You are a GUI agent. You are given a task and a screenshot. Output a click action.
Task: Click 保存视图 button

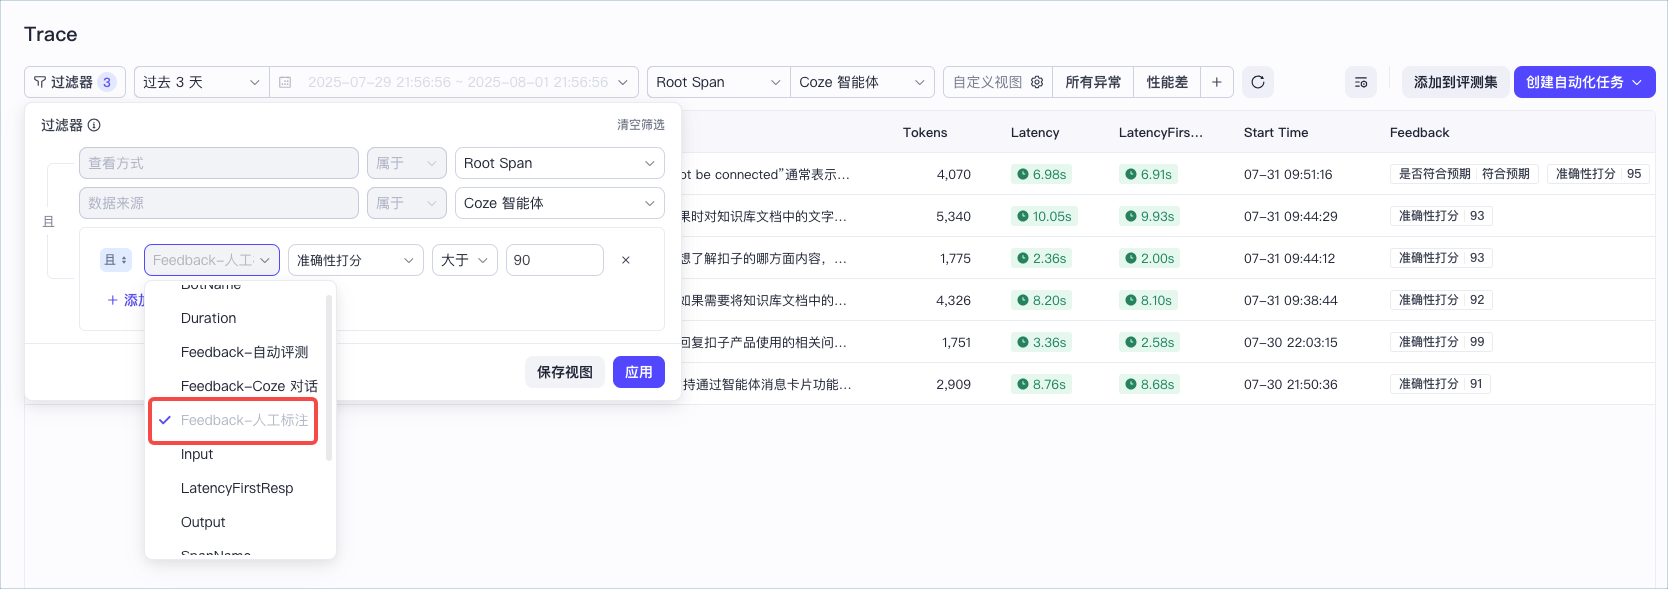pyautogui.click(x=565, y=372)
